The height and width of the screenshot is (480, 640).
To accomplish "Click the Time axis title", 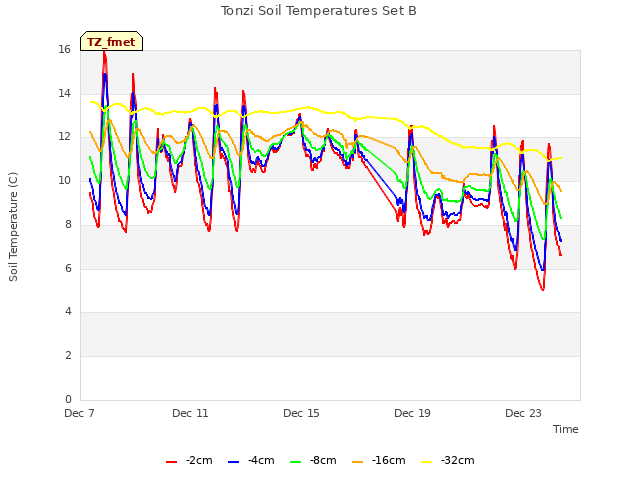I will tap(566, 429).
